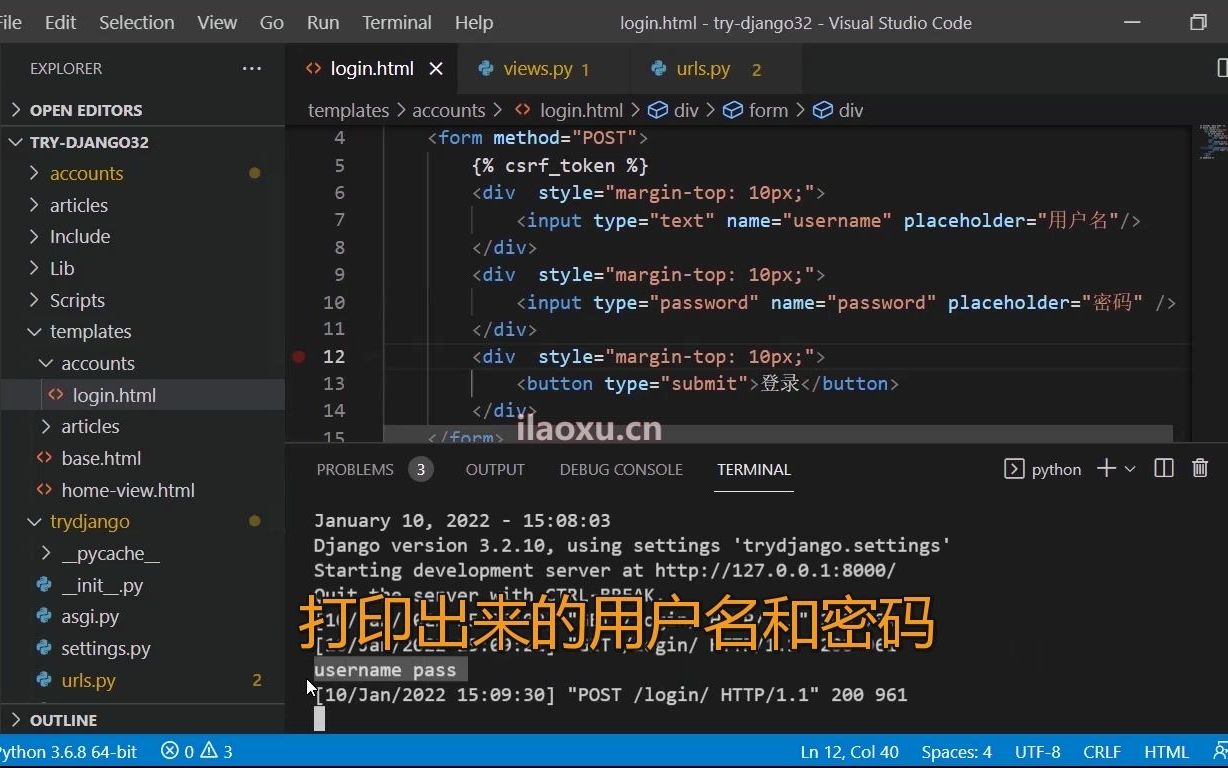
Task: Switch to the DEBUG CONSOLE tab
Action: (x=620, y=469)
